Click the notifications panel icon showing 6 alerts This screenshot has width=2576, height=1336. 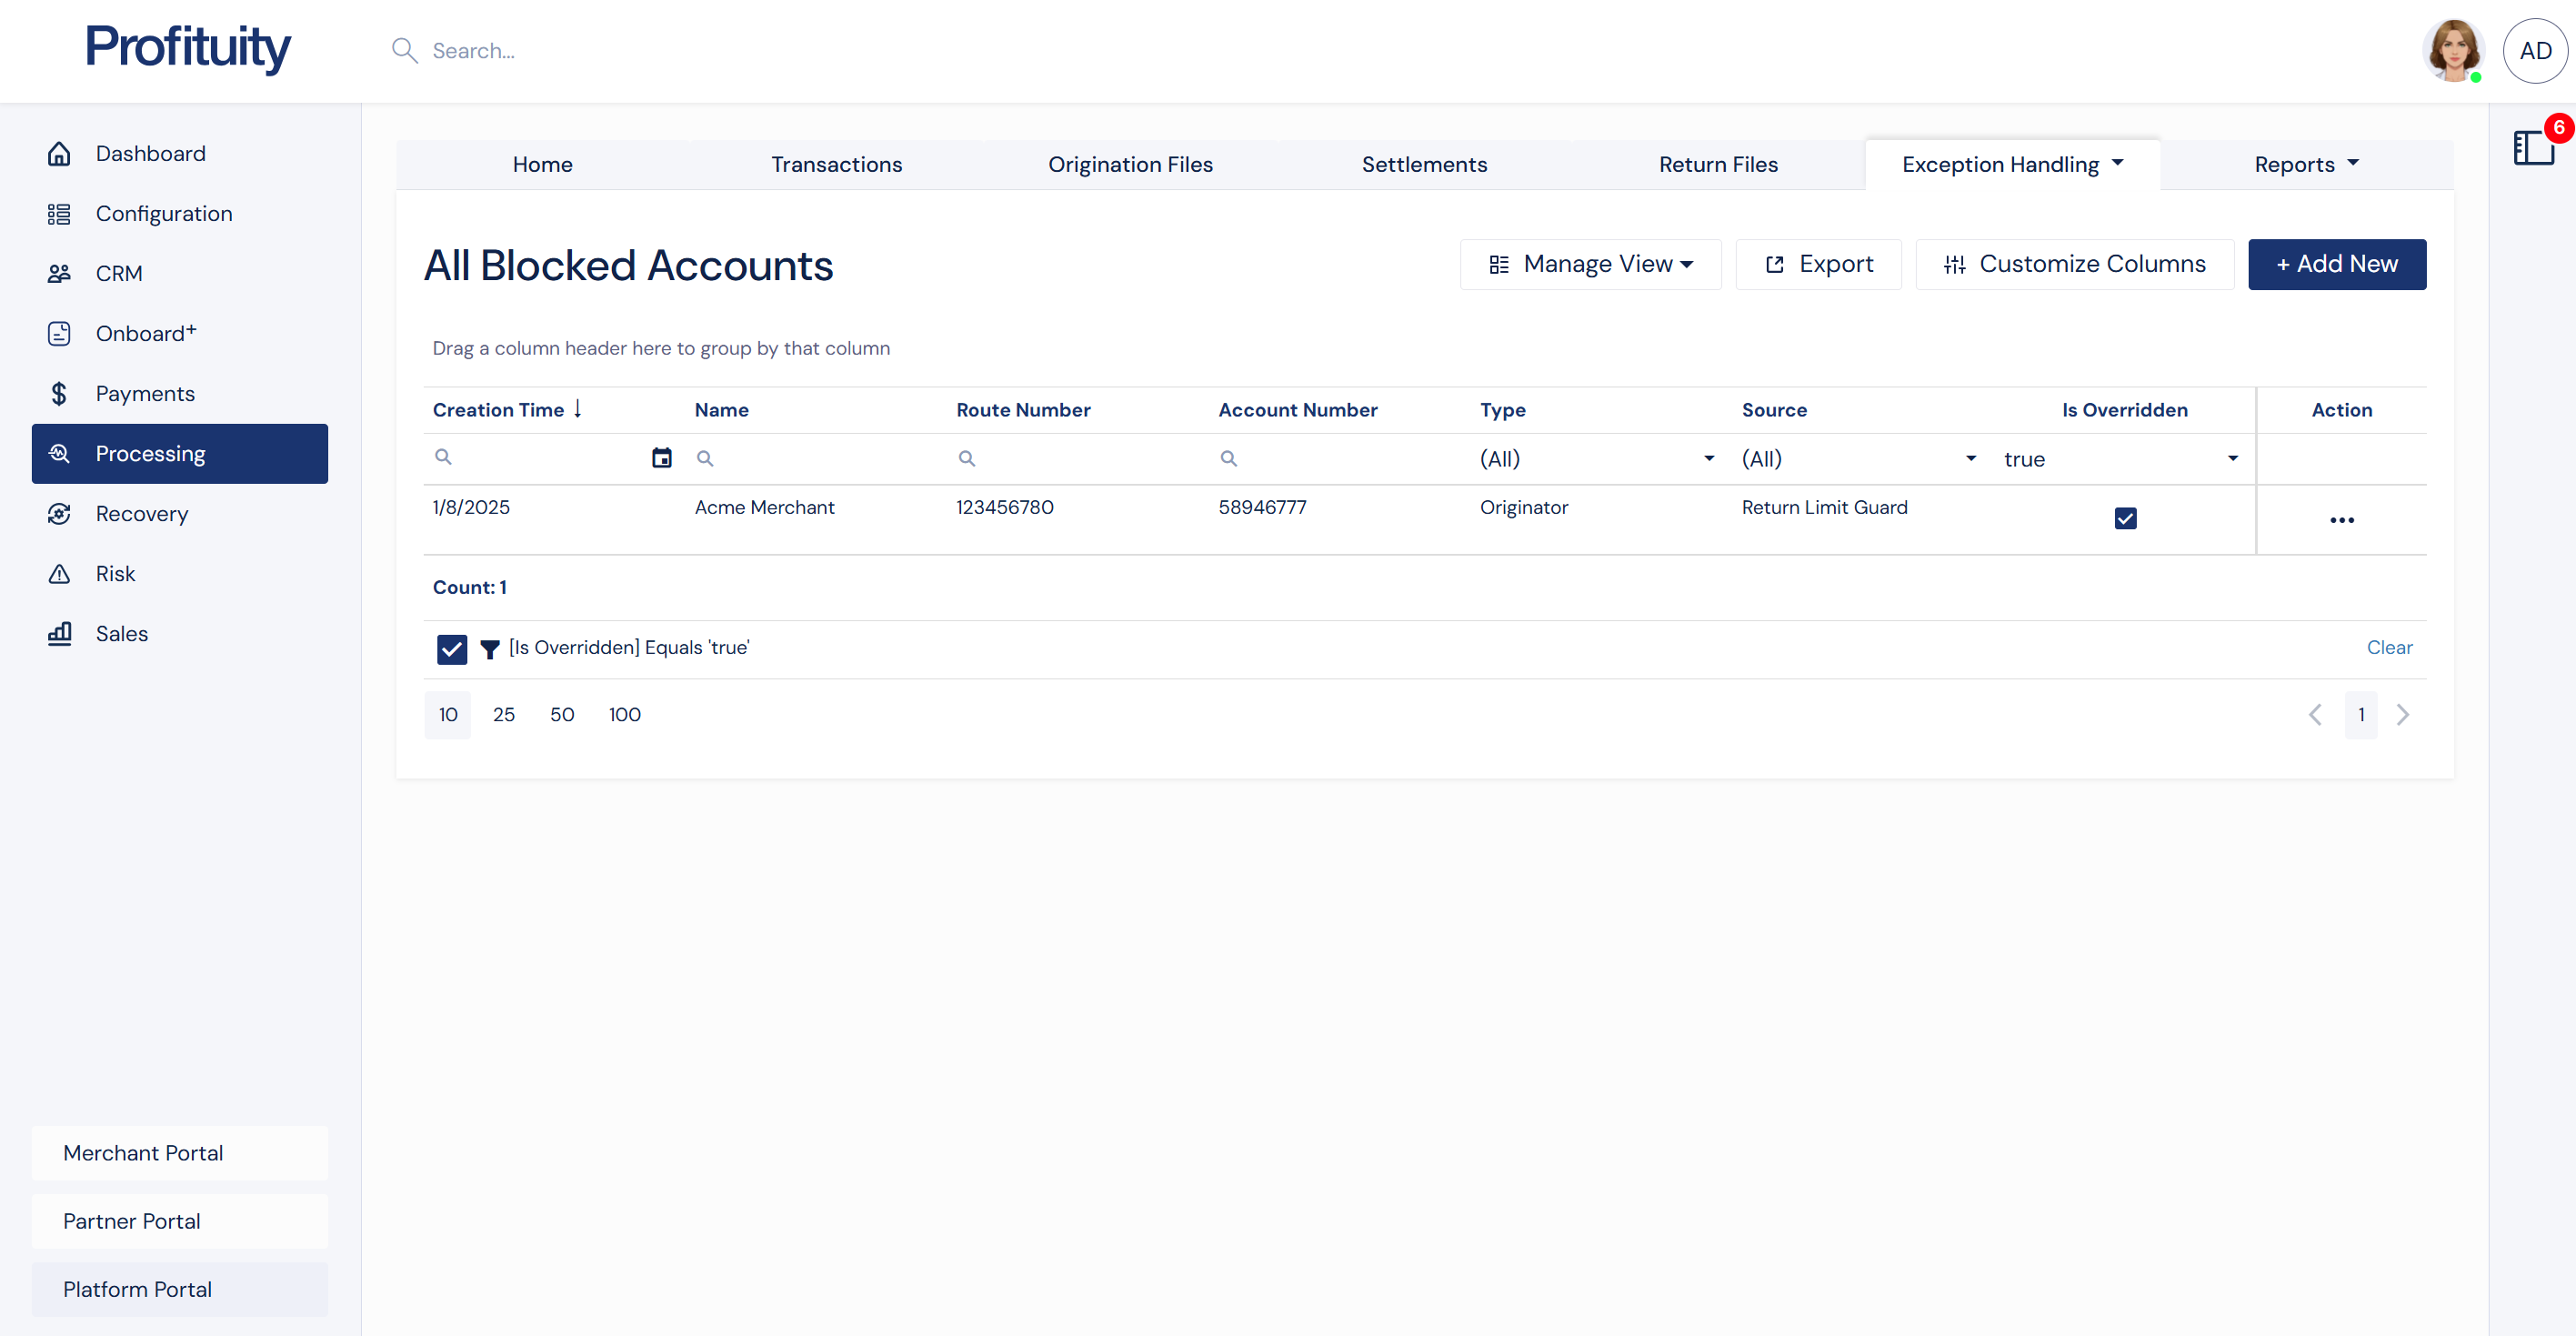[2533, 147]
